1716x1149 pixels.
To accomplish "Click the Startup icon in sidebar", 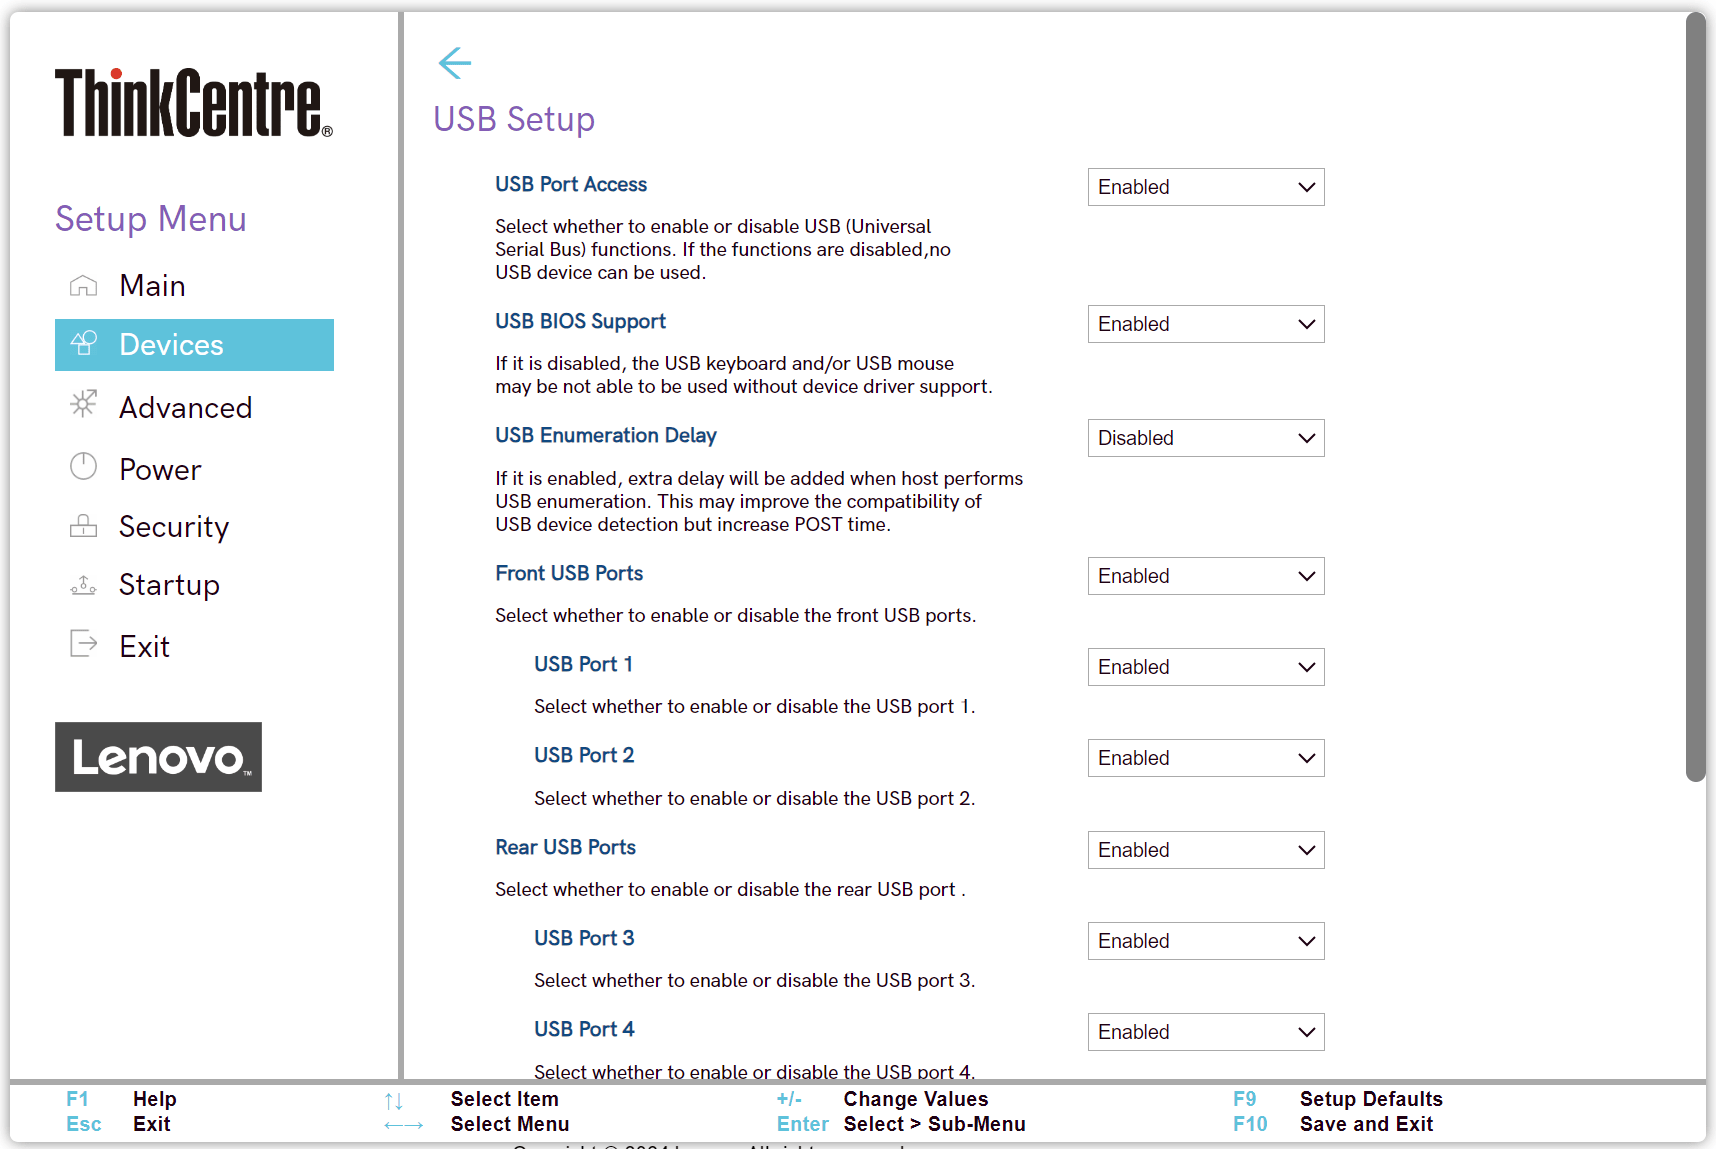I will pyautogui.click(x=84, y=585).
